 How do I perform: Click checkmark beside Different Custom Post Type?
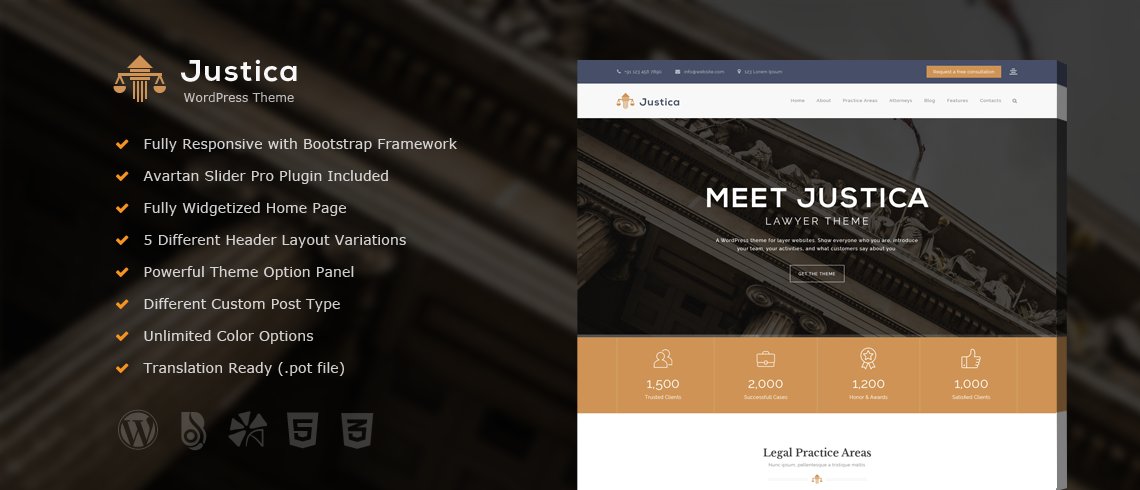[x=122, y=304]
